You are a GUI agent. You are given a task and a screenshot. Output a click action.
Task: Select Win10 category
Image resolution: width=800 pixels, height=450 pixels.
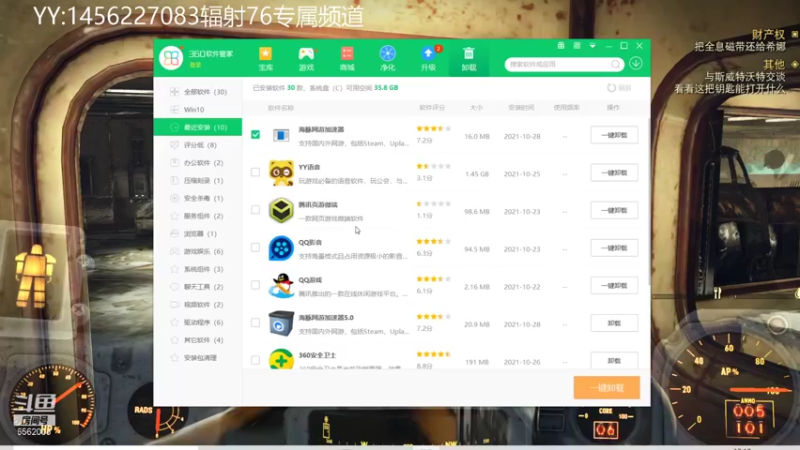[x=198, y=110]
